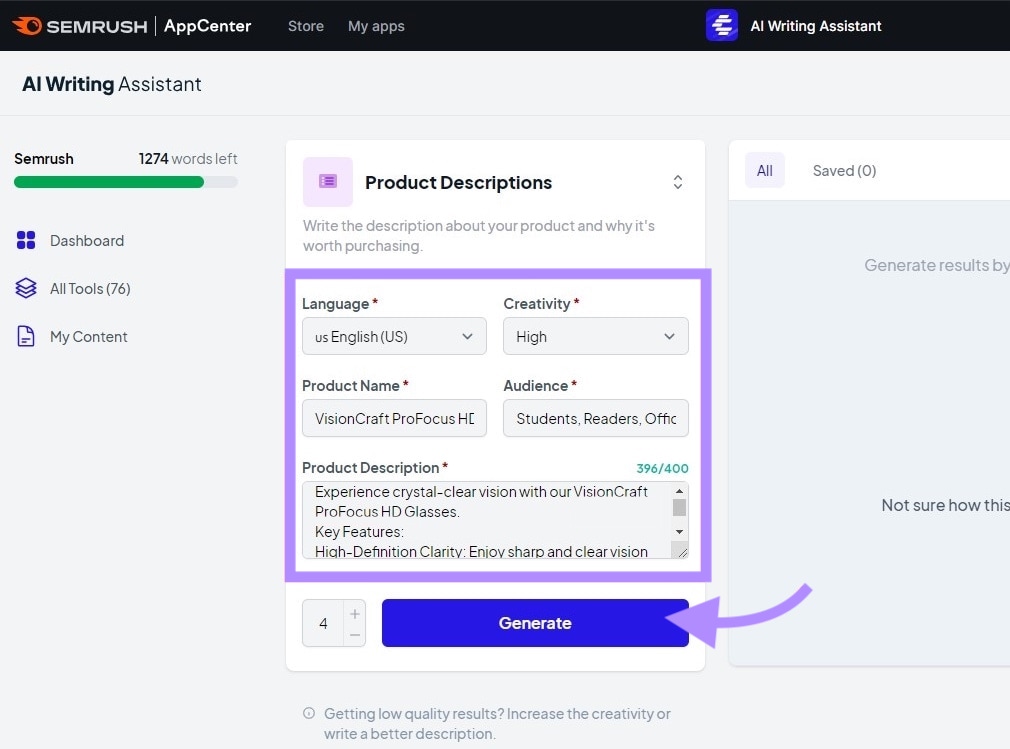Click inside the Audience input field

[x=595, y=418]
